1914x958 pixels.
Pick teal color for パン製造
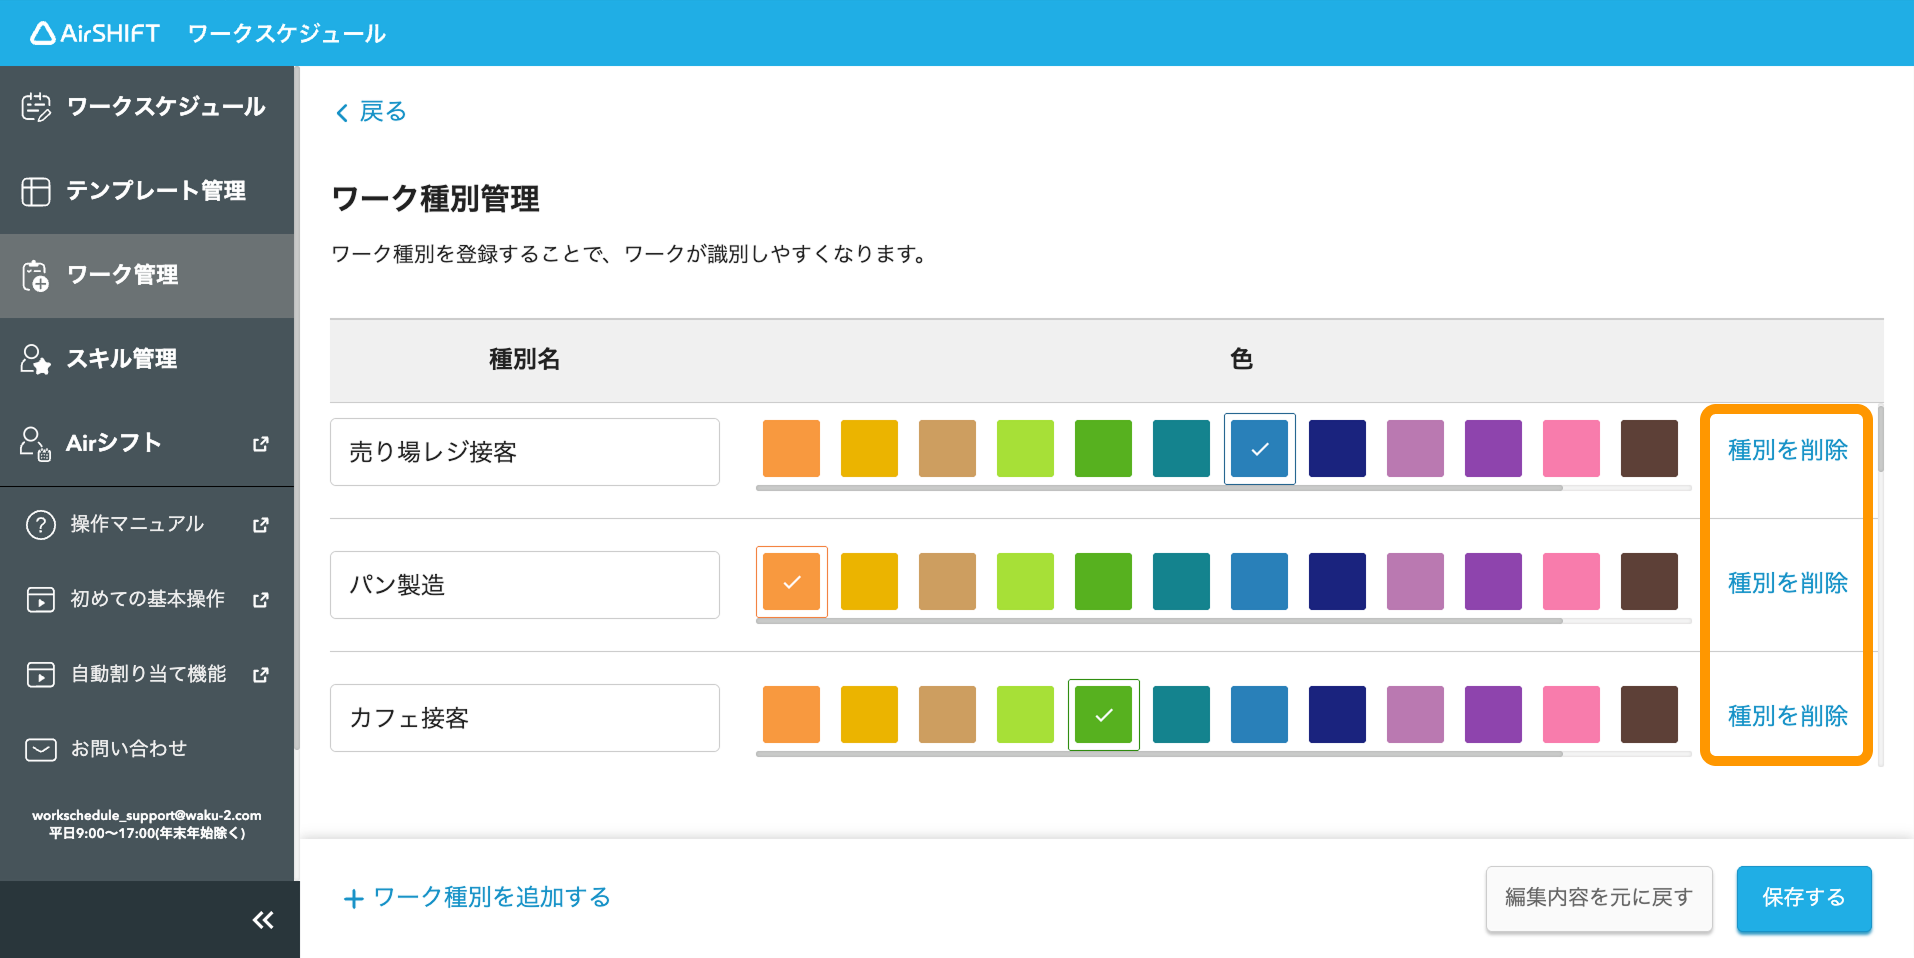point(1181,581)
